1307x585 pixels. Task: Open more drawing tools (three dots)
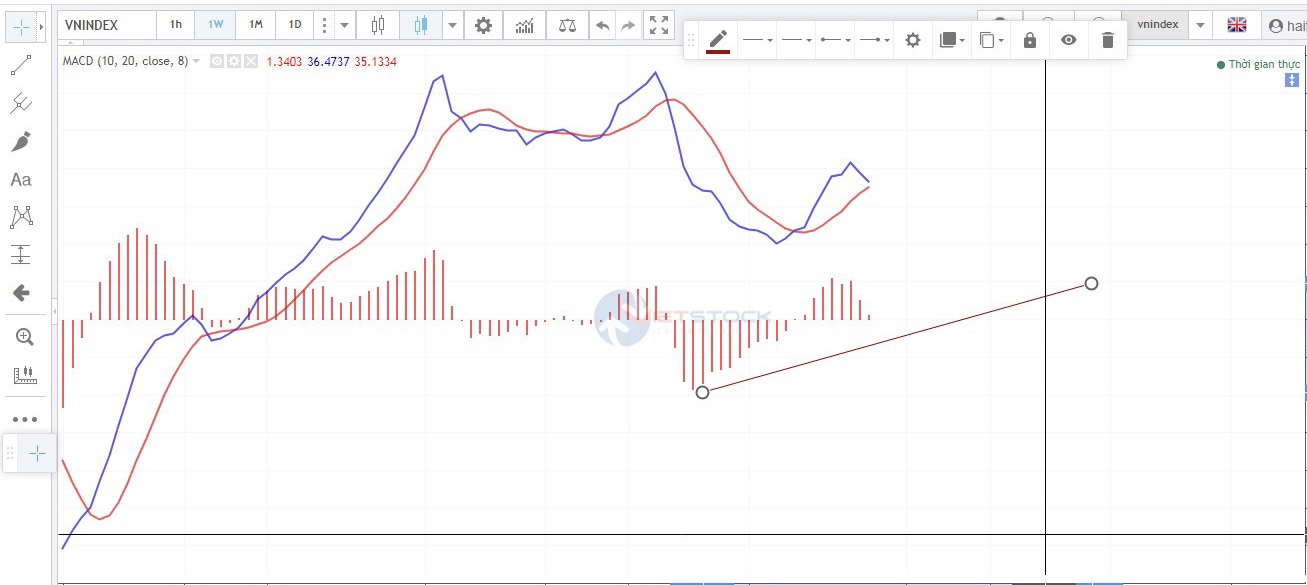(25, 419)
